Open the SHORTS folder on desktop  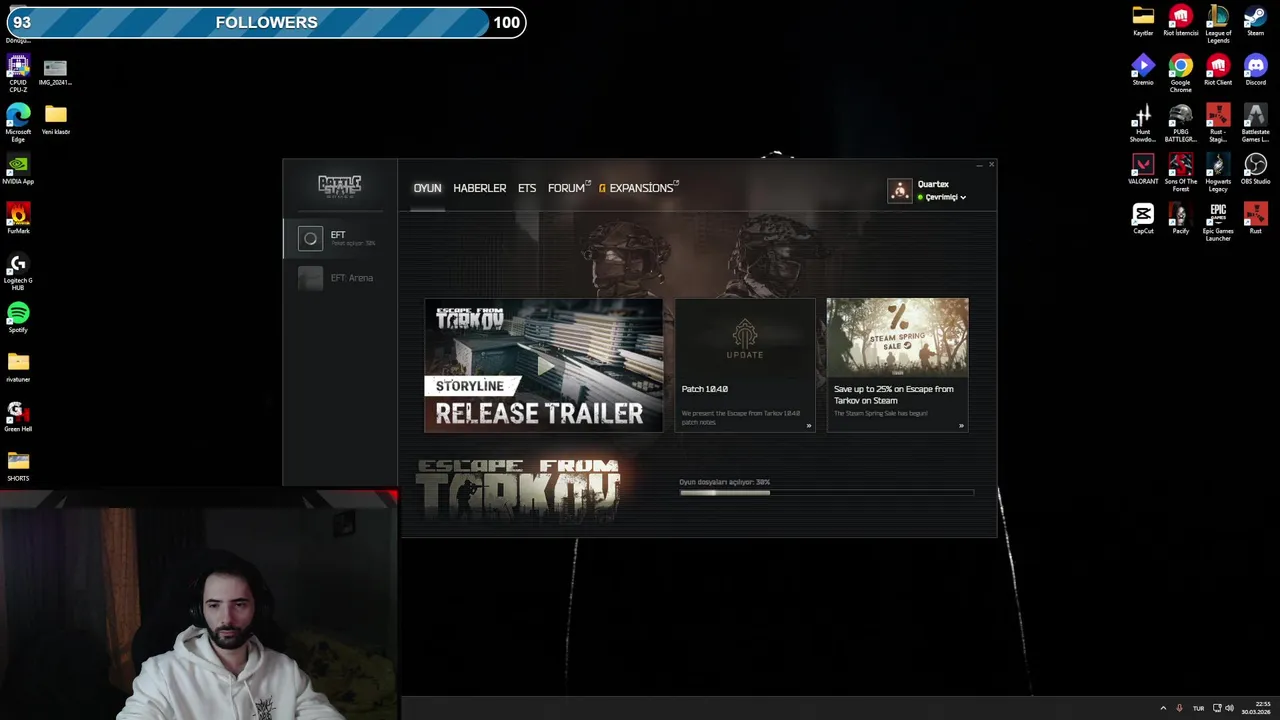18,466
